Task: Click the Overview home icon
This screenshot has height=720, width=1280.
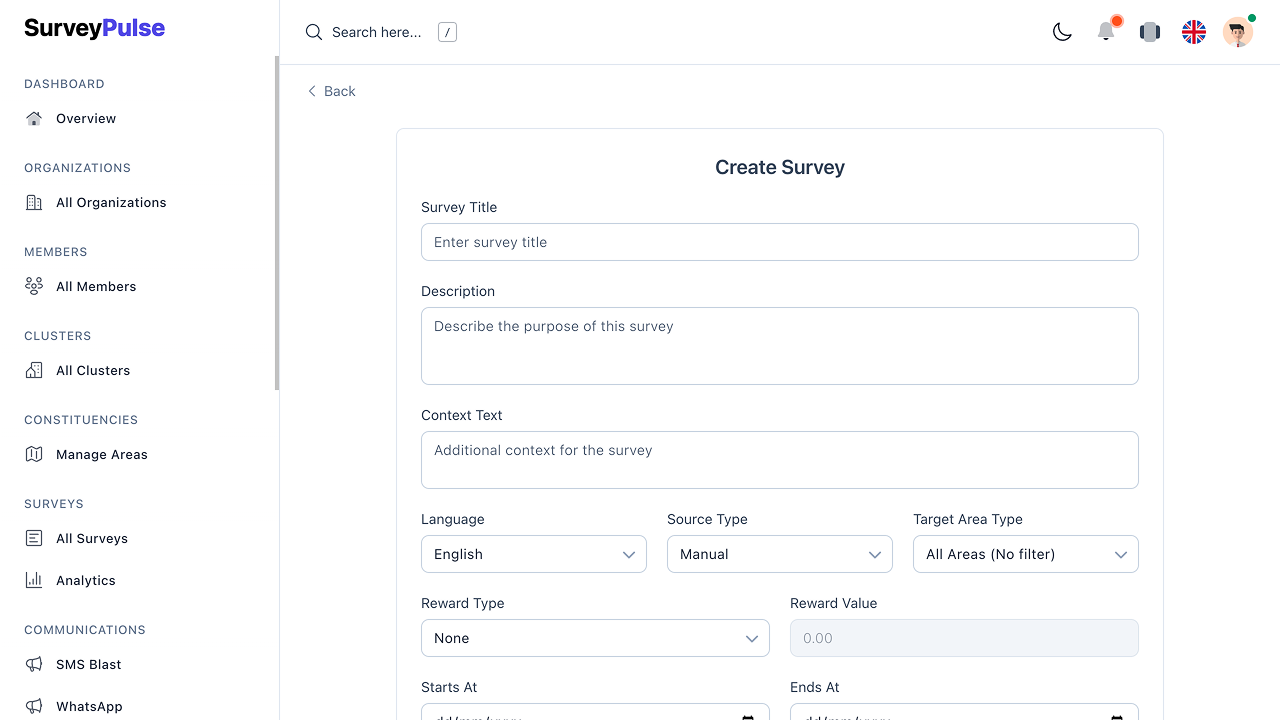Action: tap(34, 118)
